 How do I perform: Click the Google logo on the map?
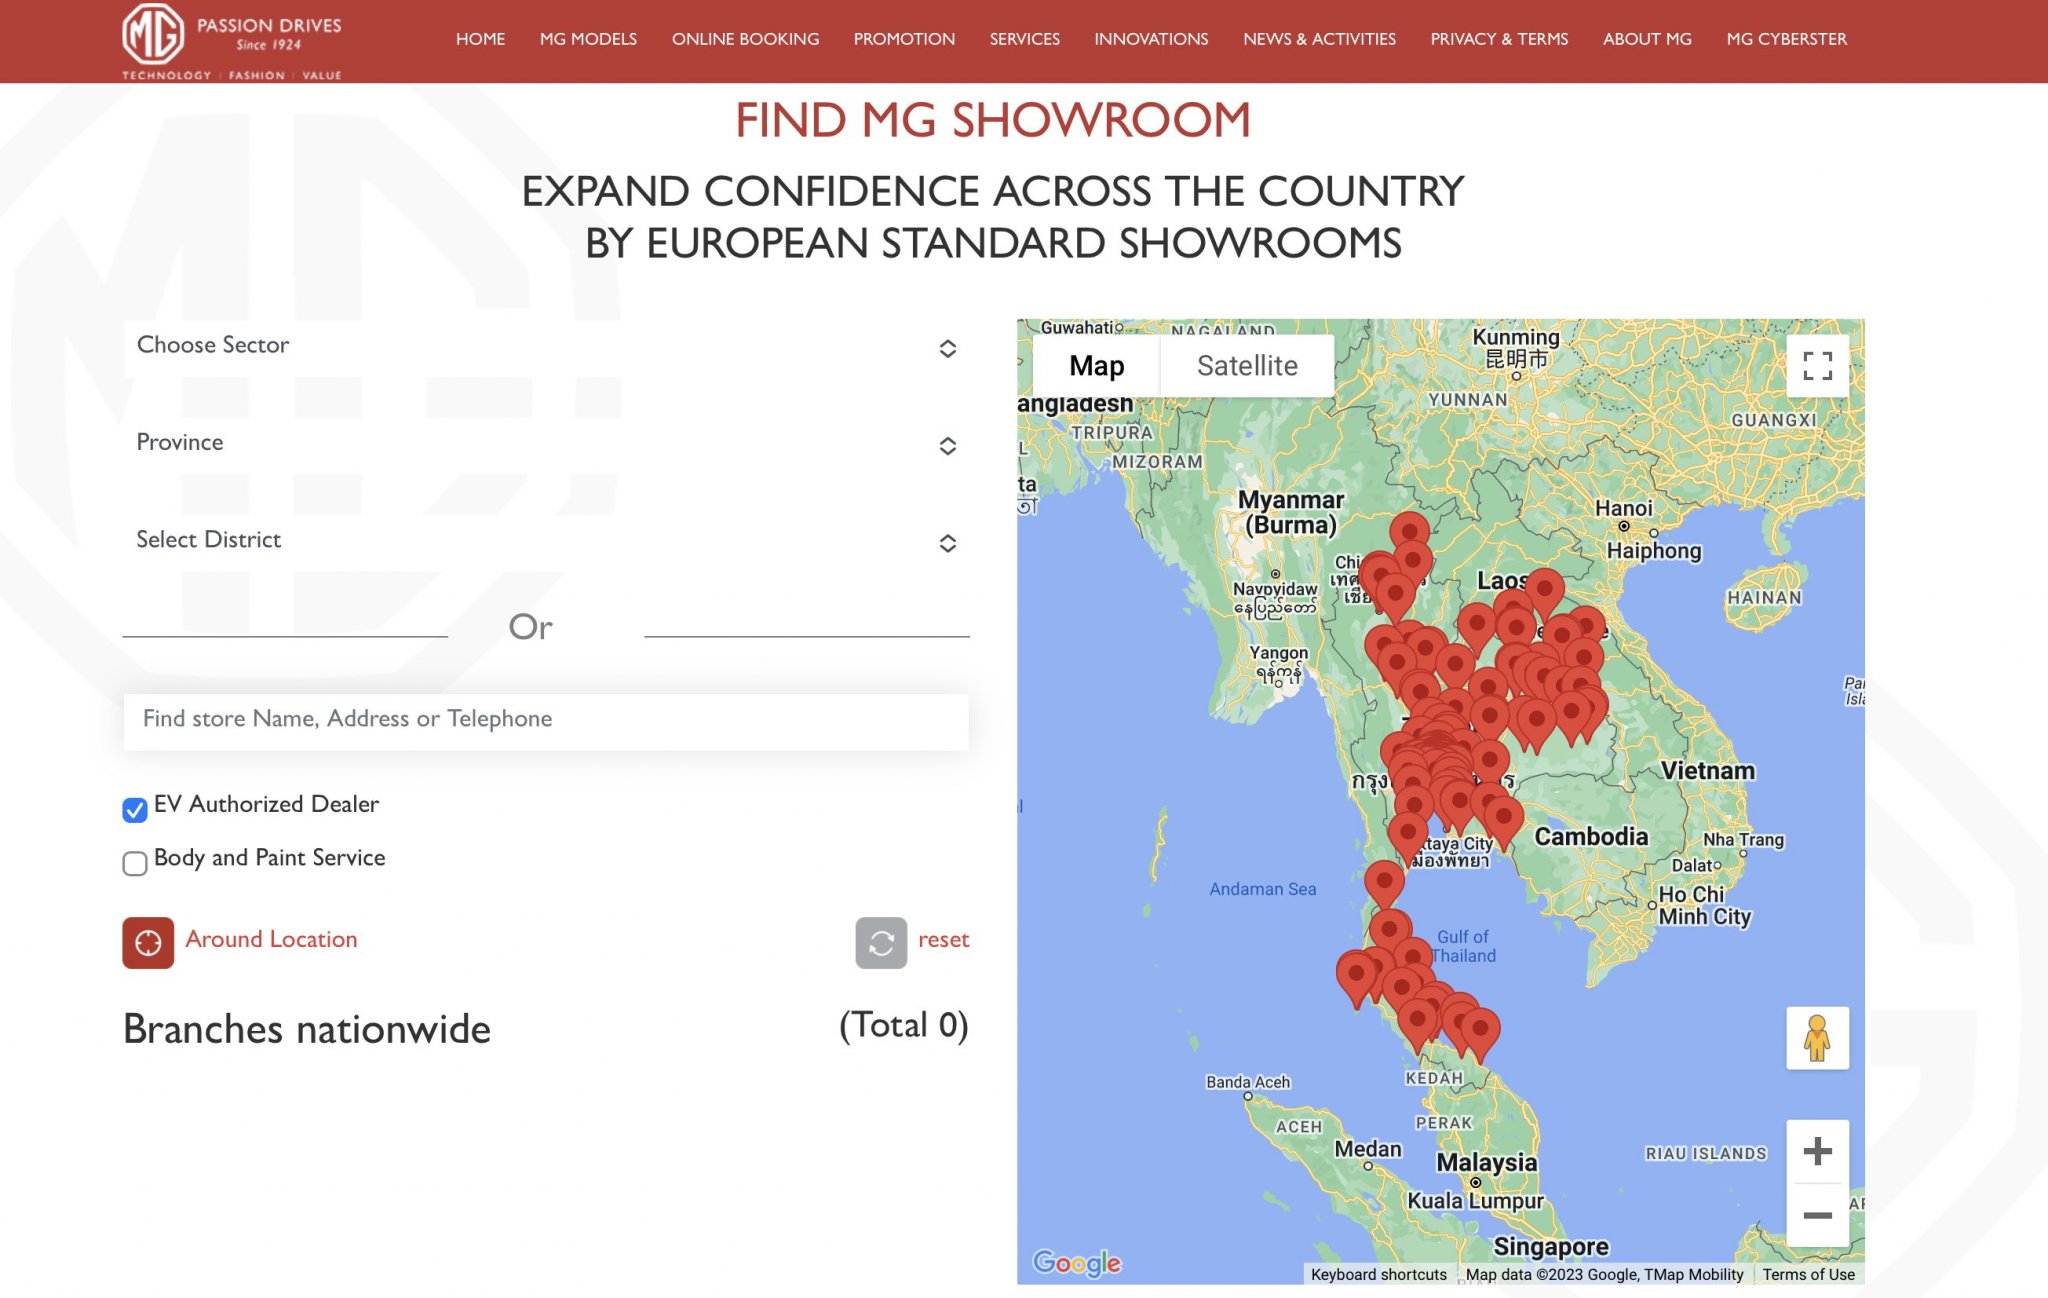[x=1076, y=1263]
